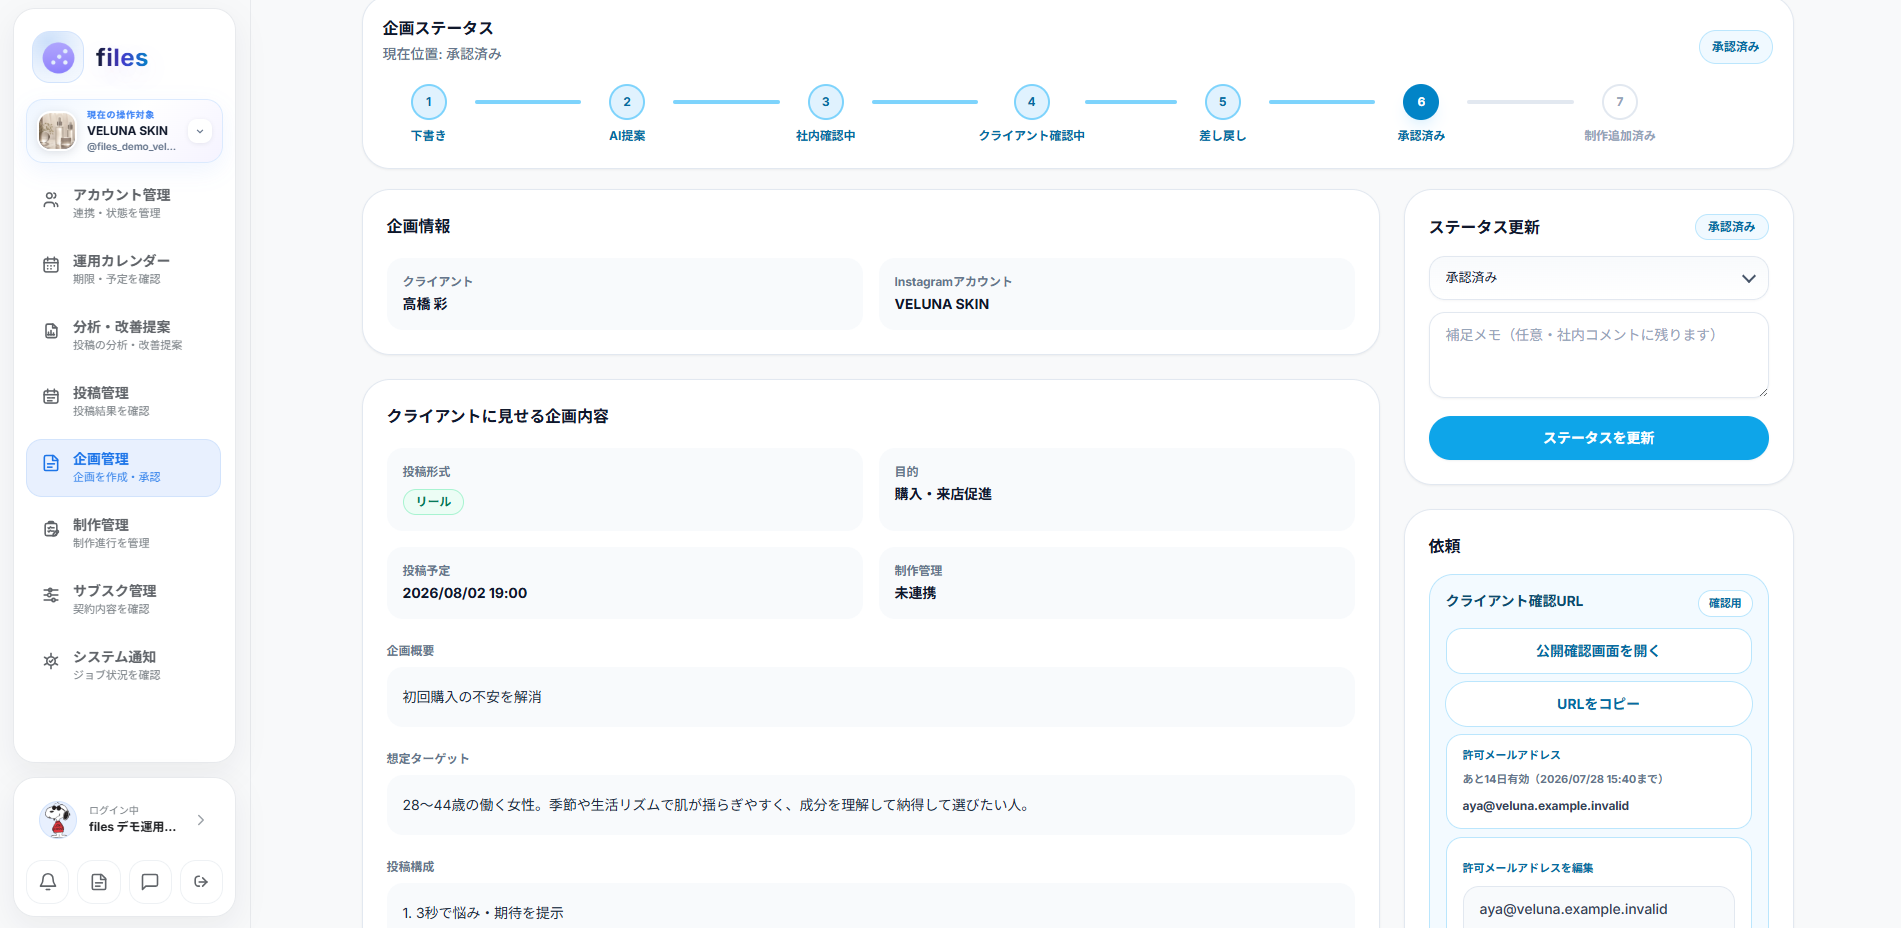Click the サブスク管理 sliders icon
Image resolution: width=1901 pixels, height=929 pixels.
[x=51, y=596]
